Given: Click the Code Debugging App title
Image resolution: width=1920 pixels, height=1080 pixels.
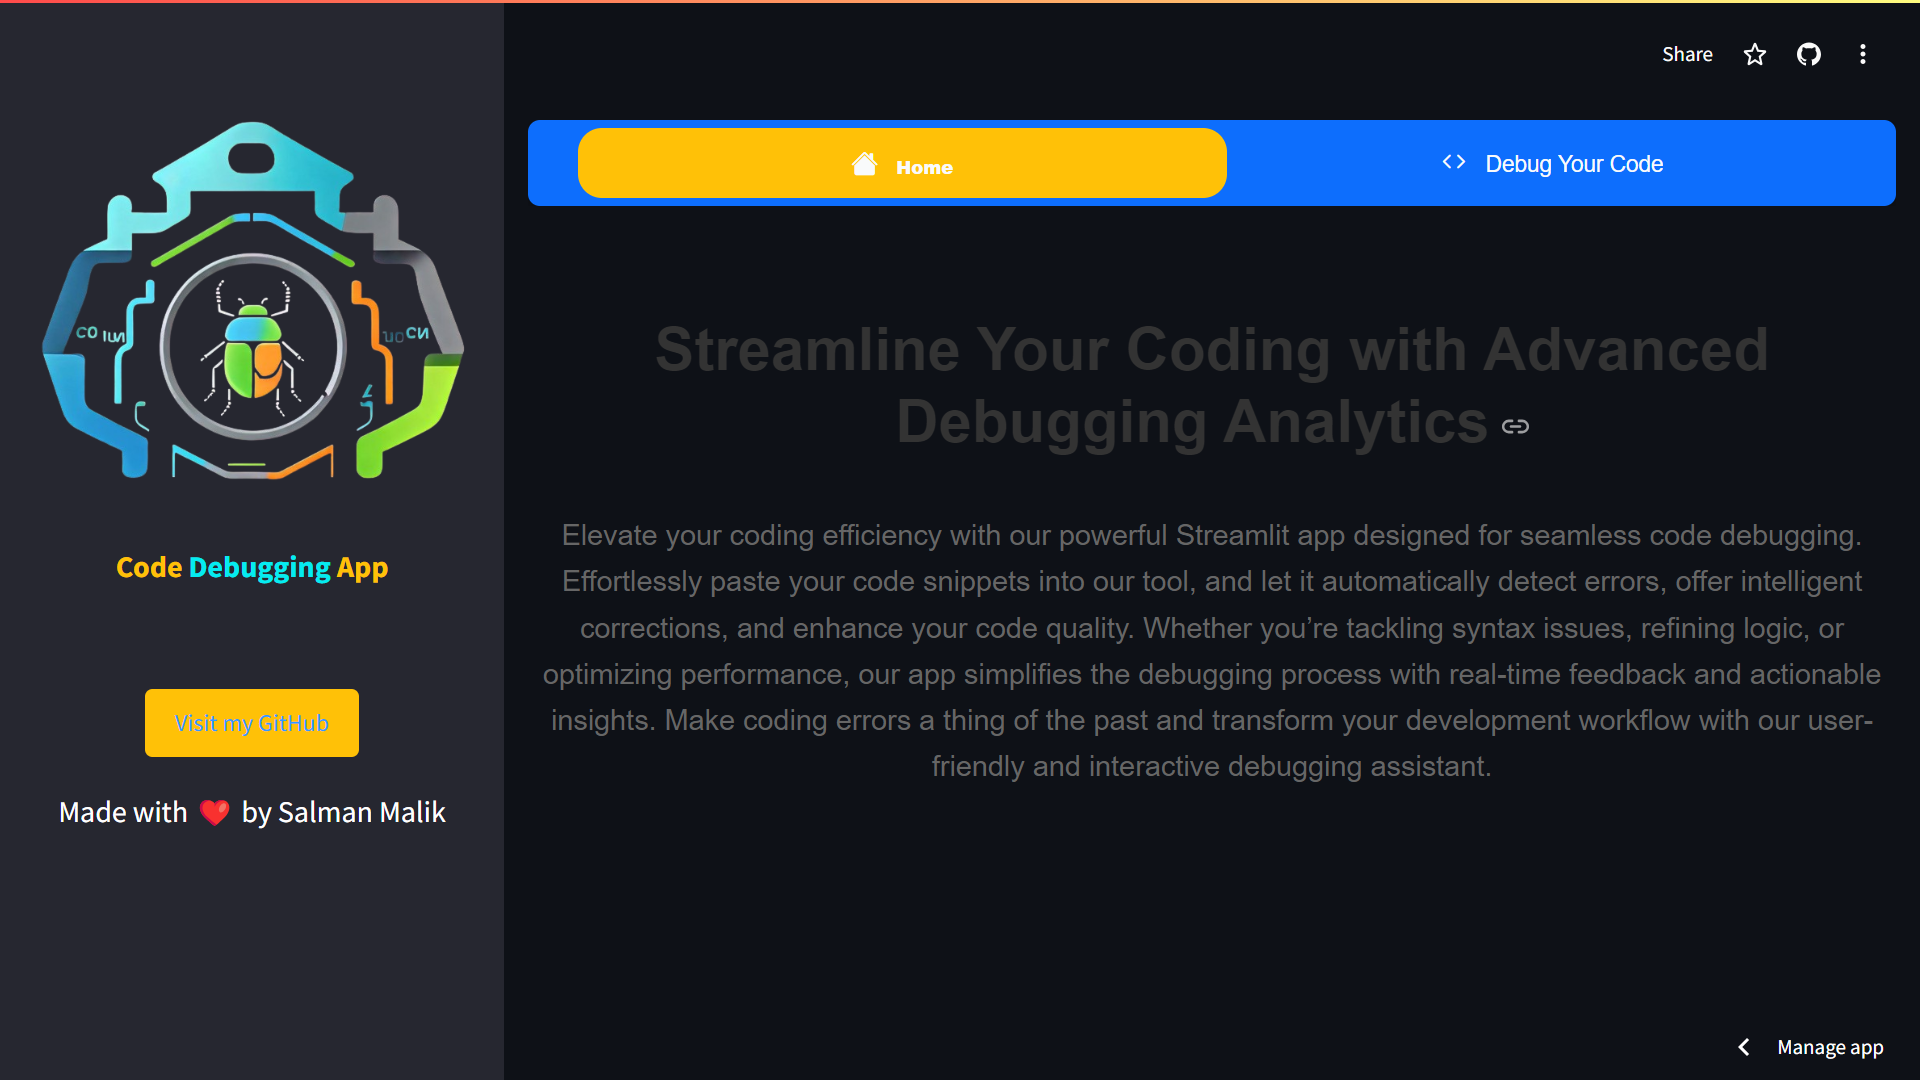Looking at the screenshot, I should coord(252,567).
